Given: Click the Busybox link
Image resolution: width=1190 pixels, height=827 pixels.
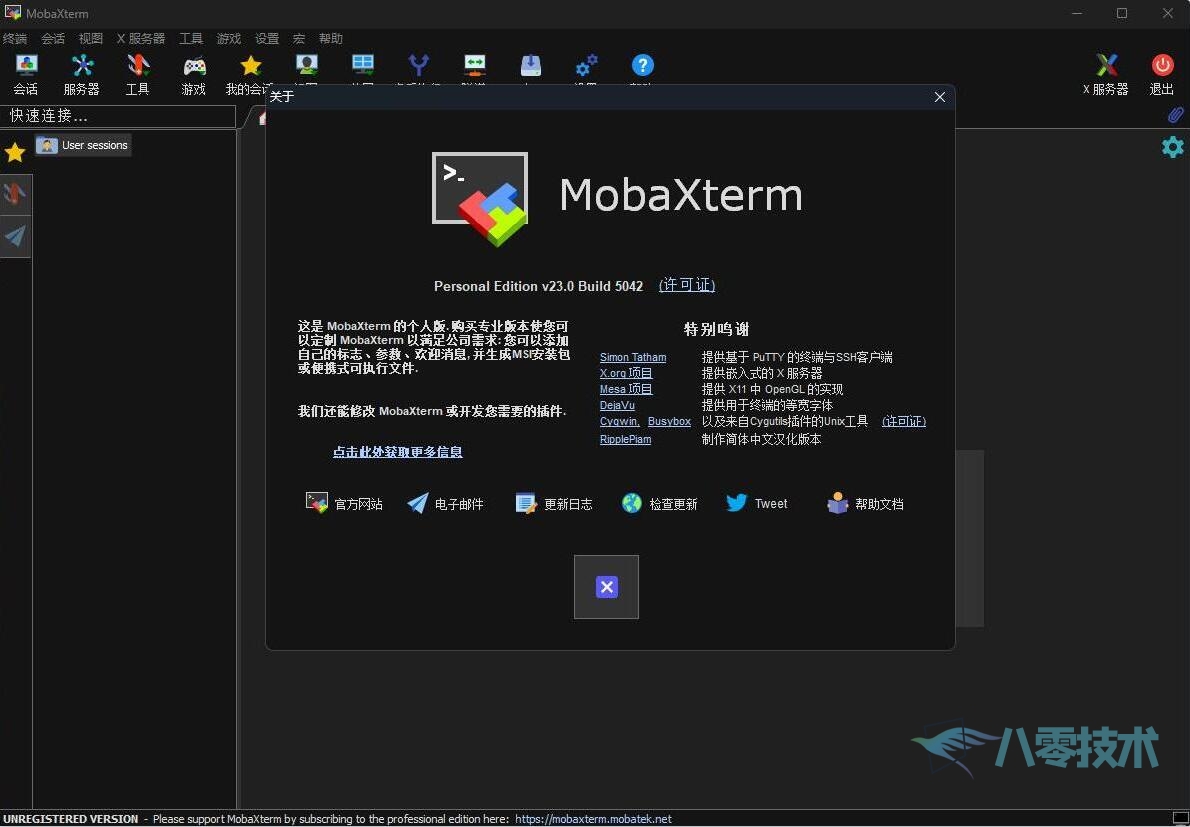Looking at the screenshot, I should (x=669, y=421).
